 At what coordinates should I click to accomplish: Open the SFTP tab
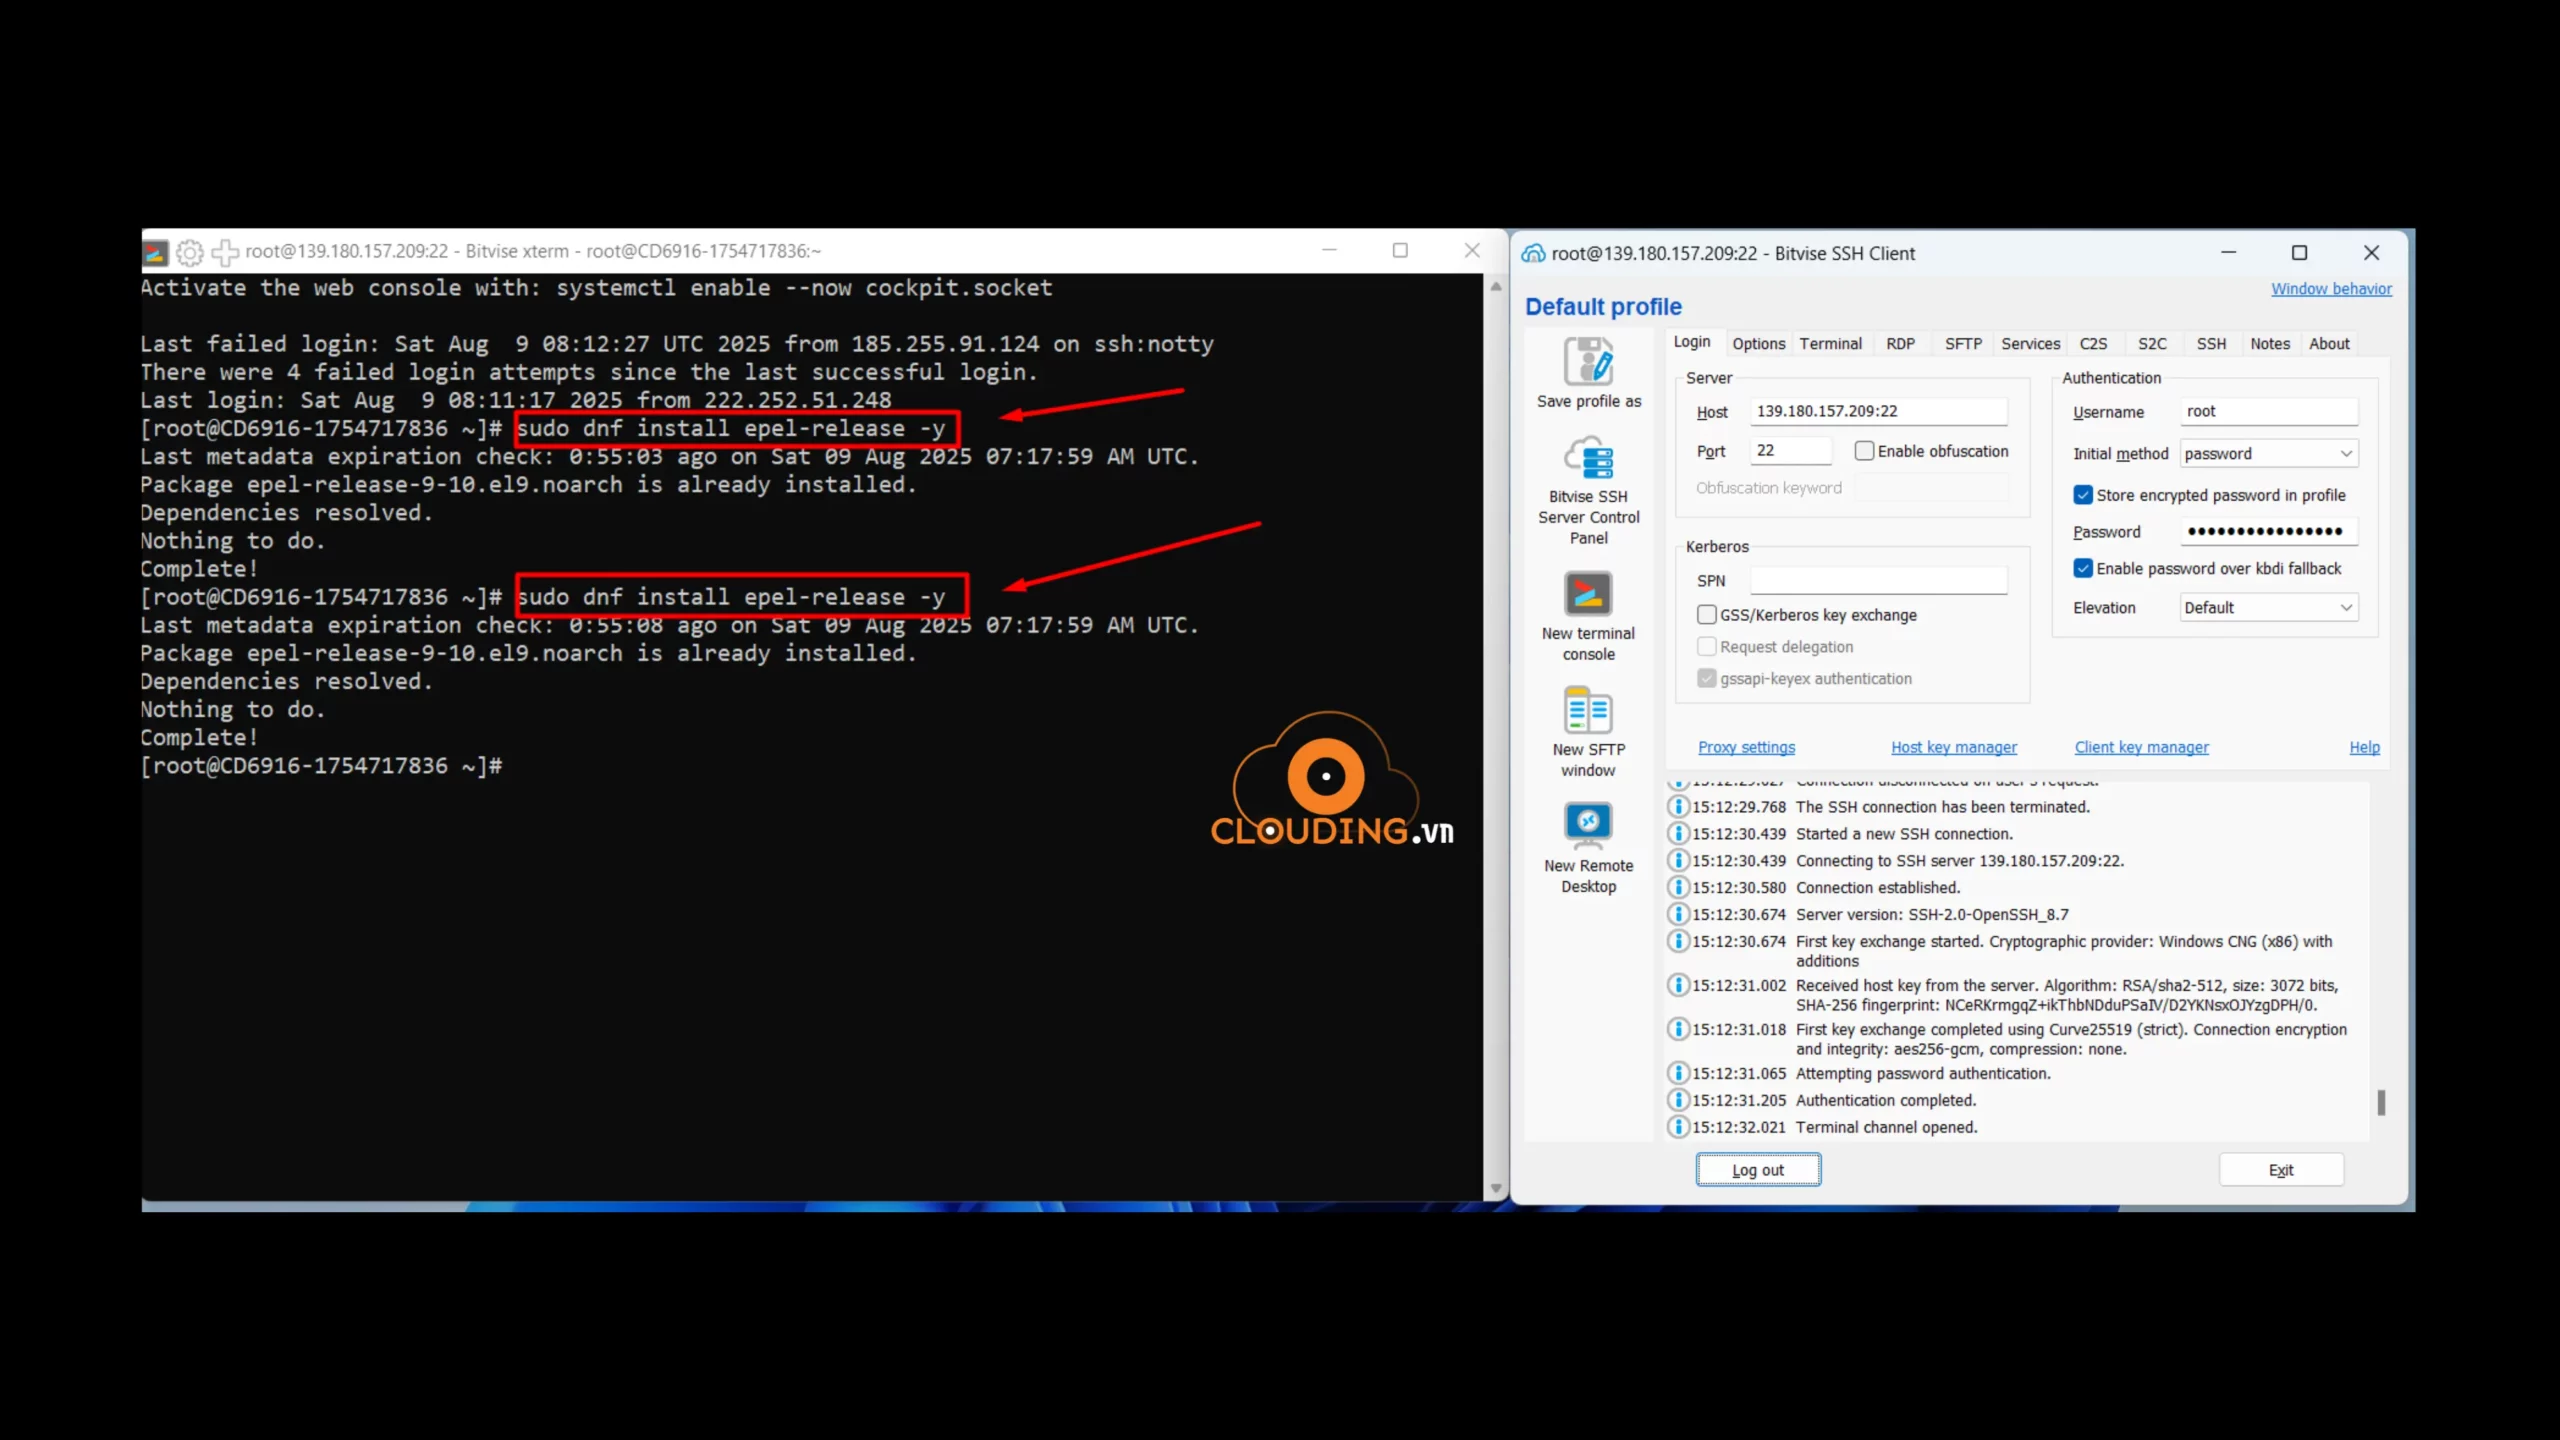[1963, 344]
